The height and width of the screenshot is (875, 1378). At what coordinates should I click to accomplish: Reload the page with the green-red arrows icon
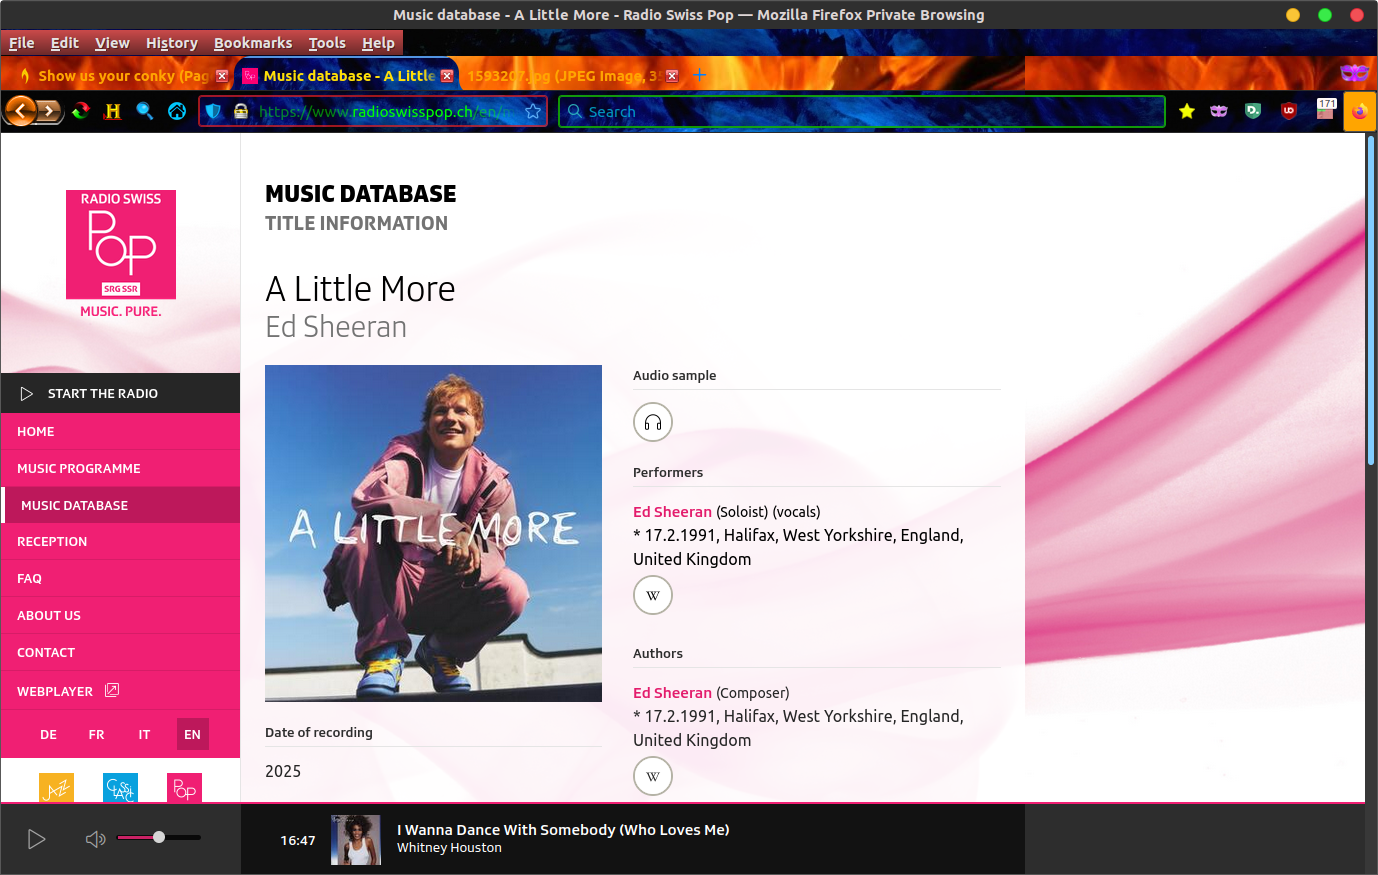80,111
